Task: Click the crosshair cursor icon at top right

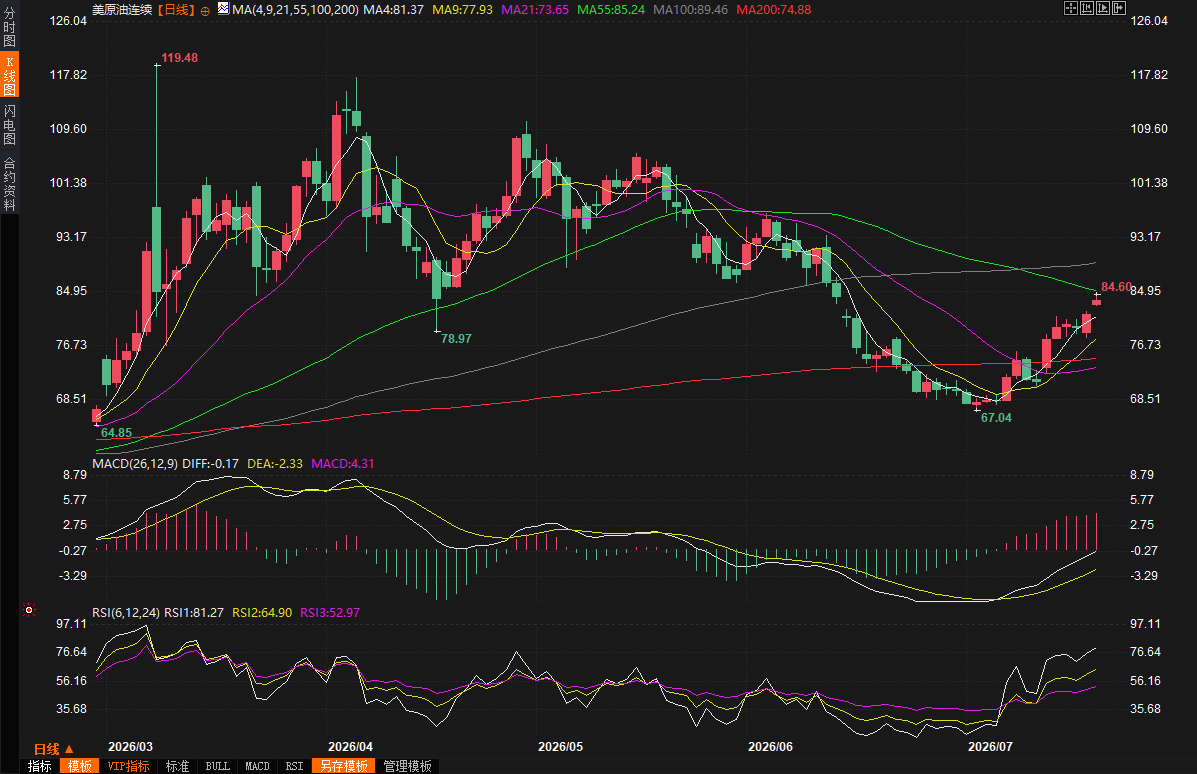Action: click(x=1071, y=8)
